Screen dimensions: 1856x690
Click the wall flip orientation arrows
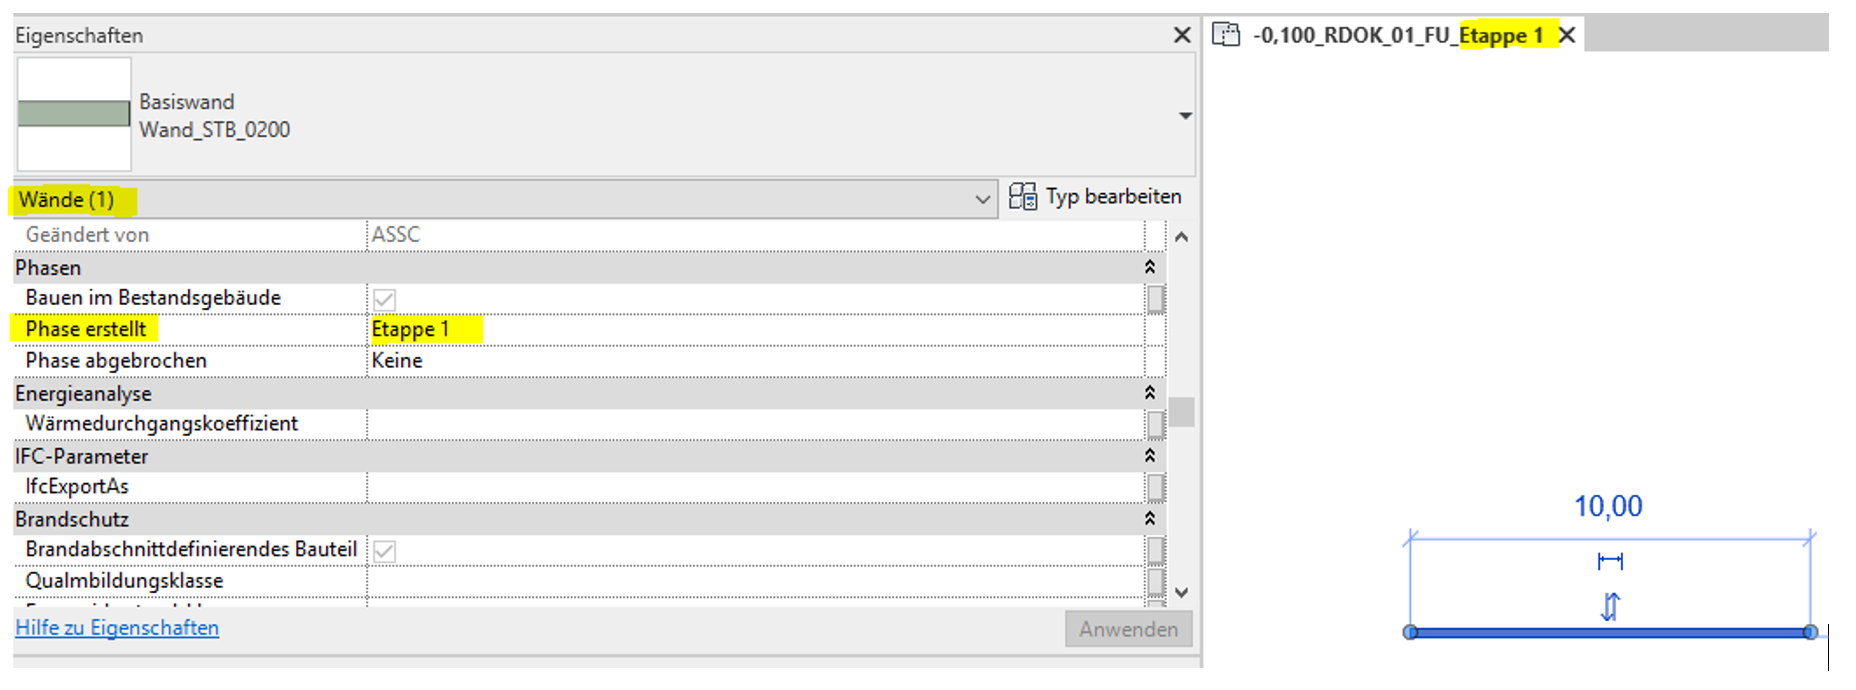(1610, 606)
